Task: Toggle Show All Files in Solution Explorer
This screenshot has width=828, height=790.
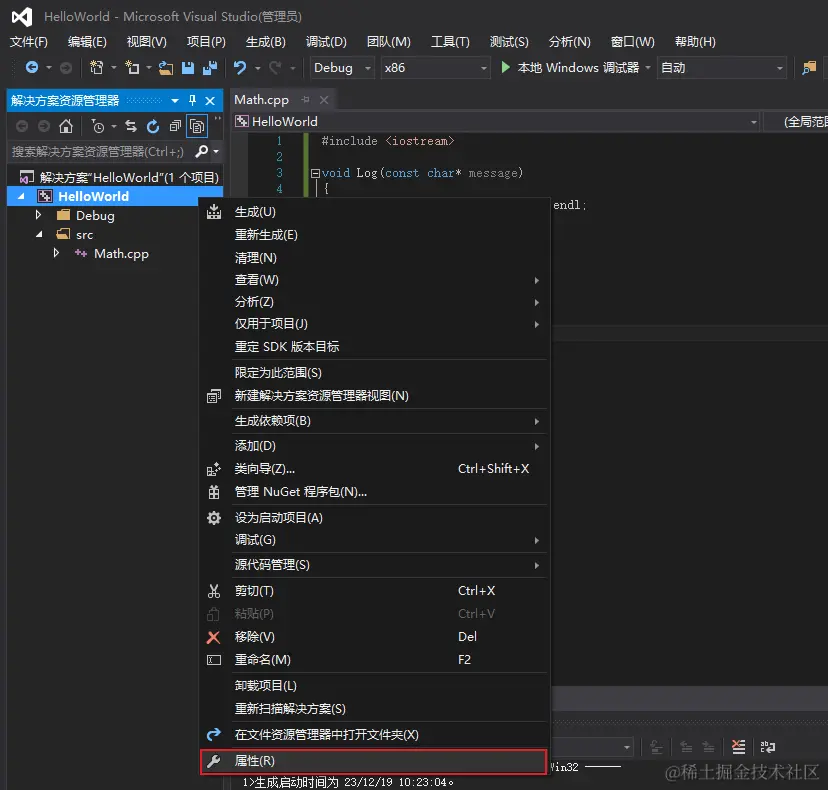Action: [197, 126]
